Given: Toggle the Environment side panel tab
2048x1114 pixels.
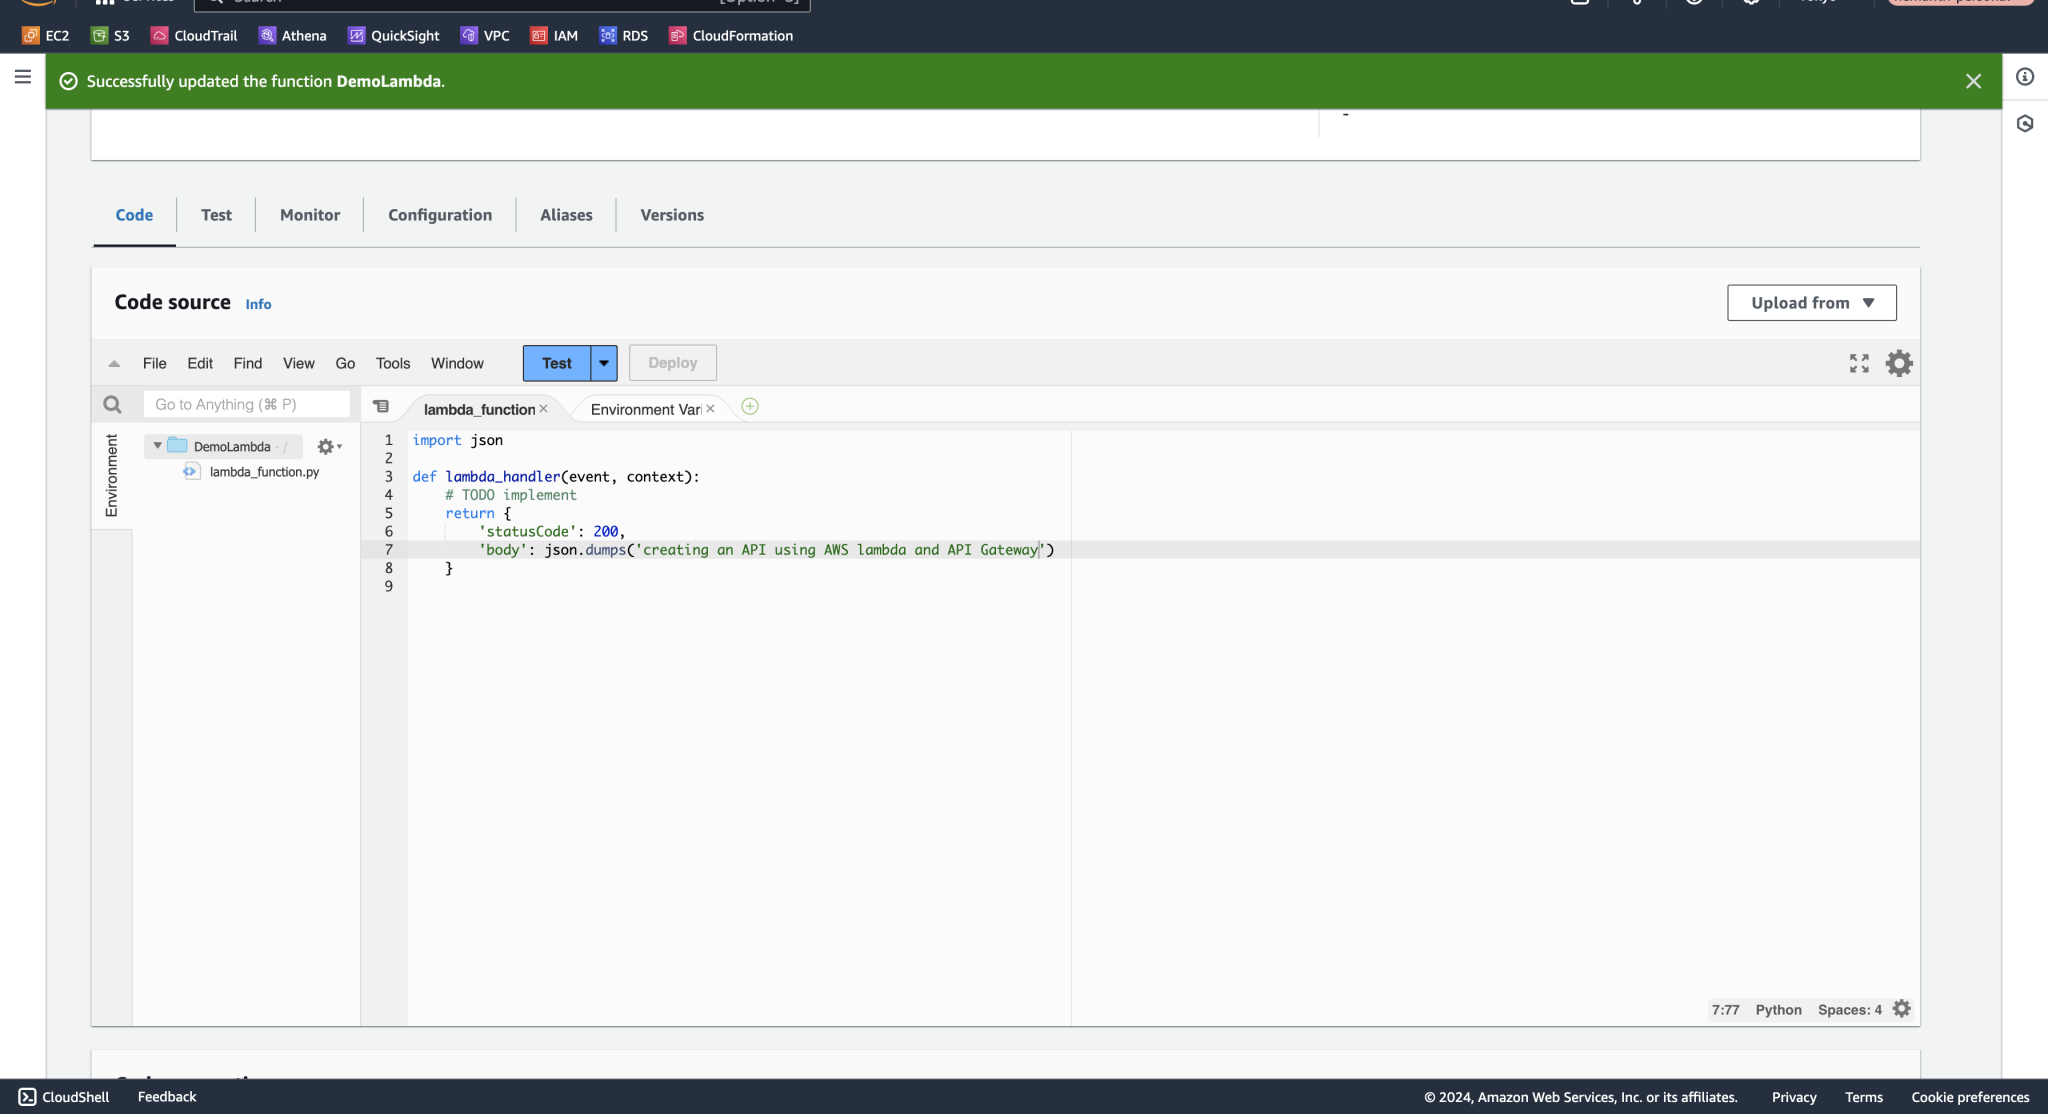Looking at the screenshot, I should pos(112,476).
